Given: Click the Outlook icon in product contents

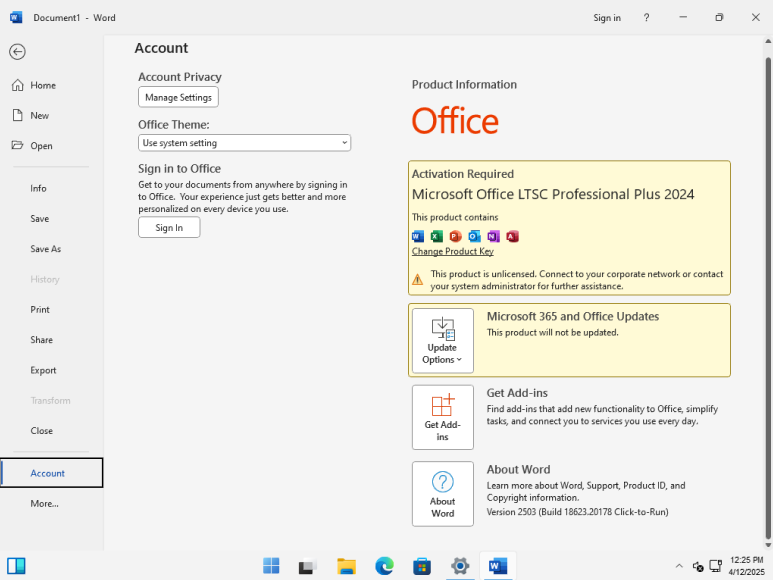Looking at the screenshot, I should point(474,237).
